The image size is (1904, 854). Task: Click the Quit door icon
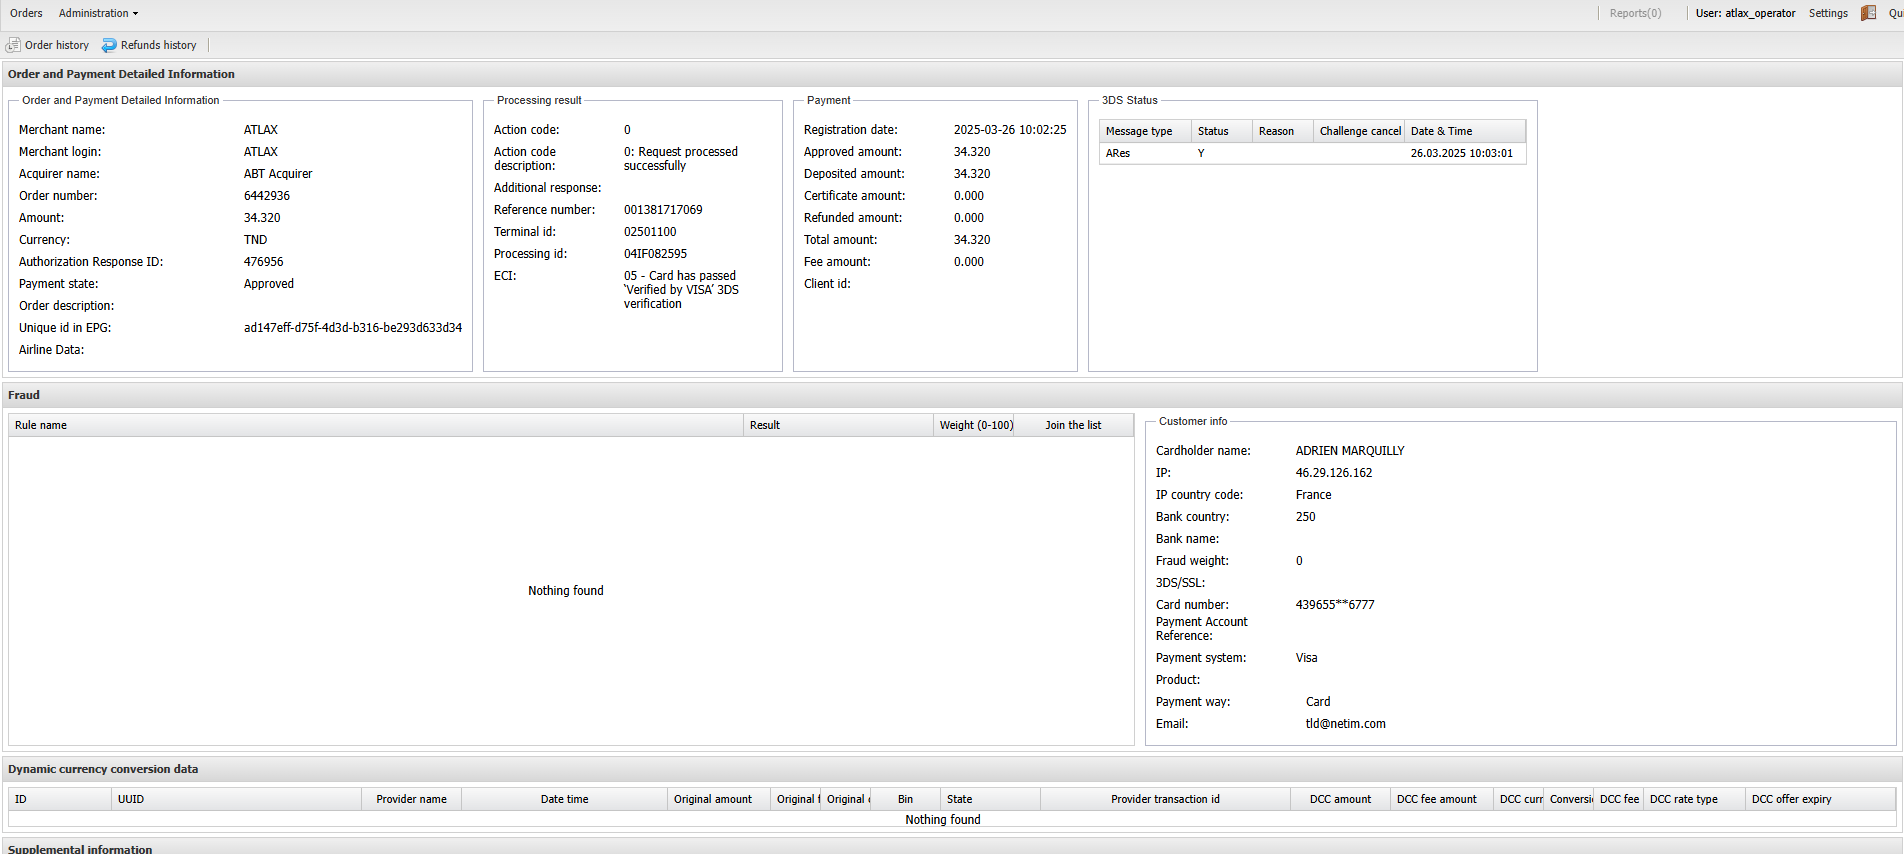pos(1868,13)
